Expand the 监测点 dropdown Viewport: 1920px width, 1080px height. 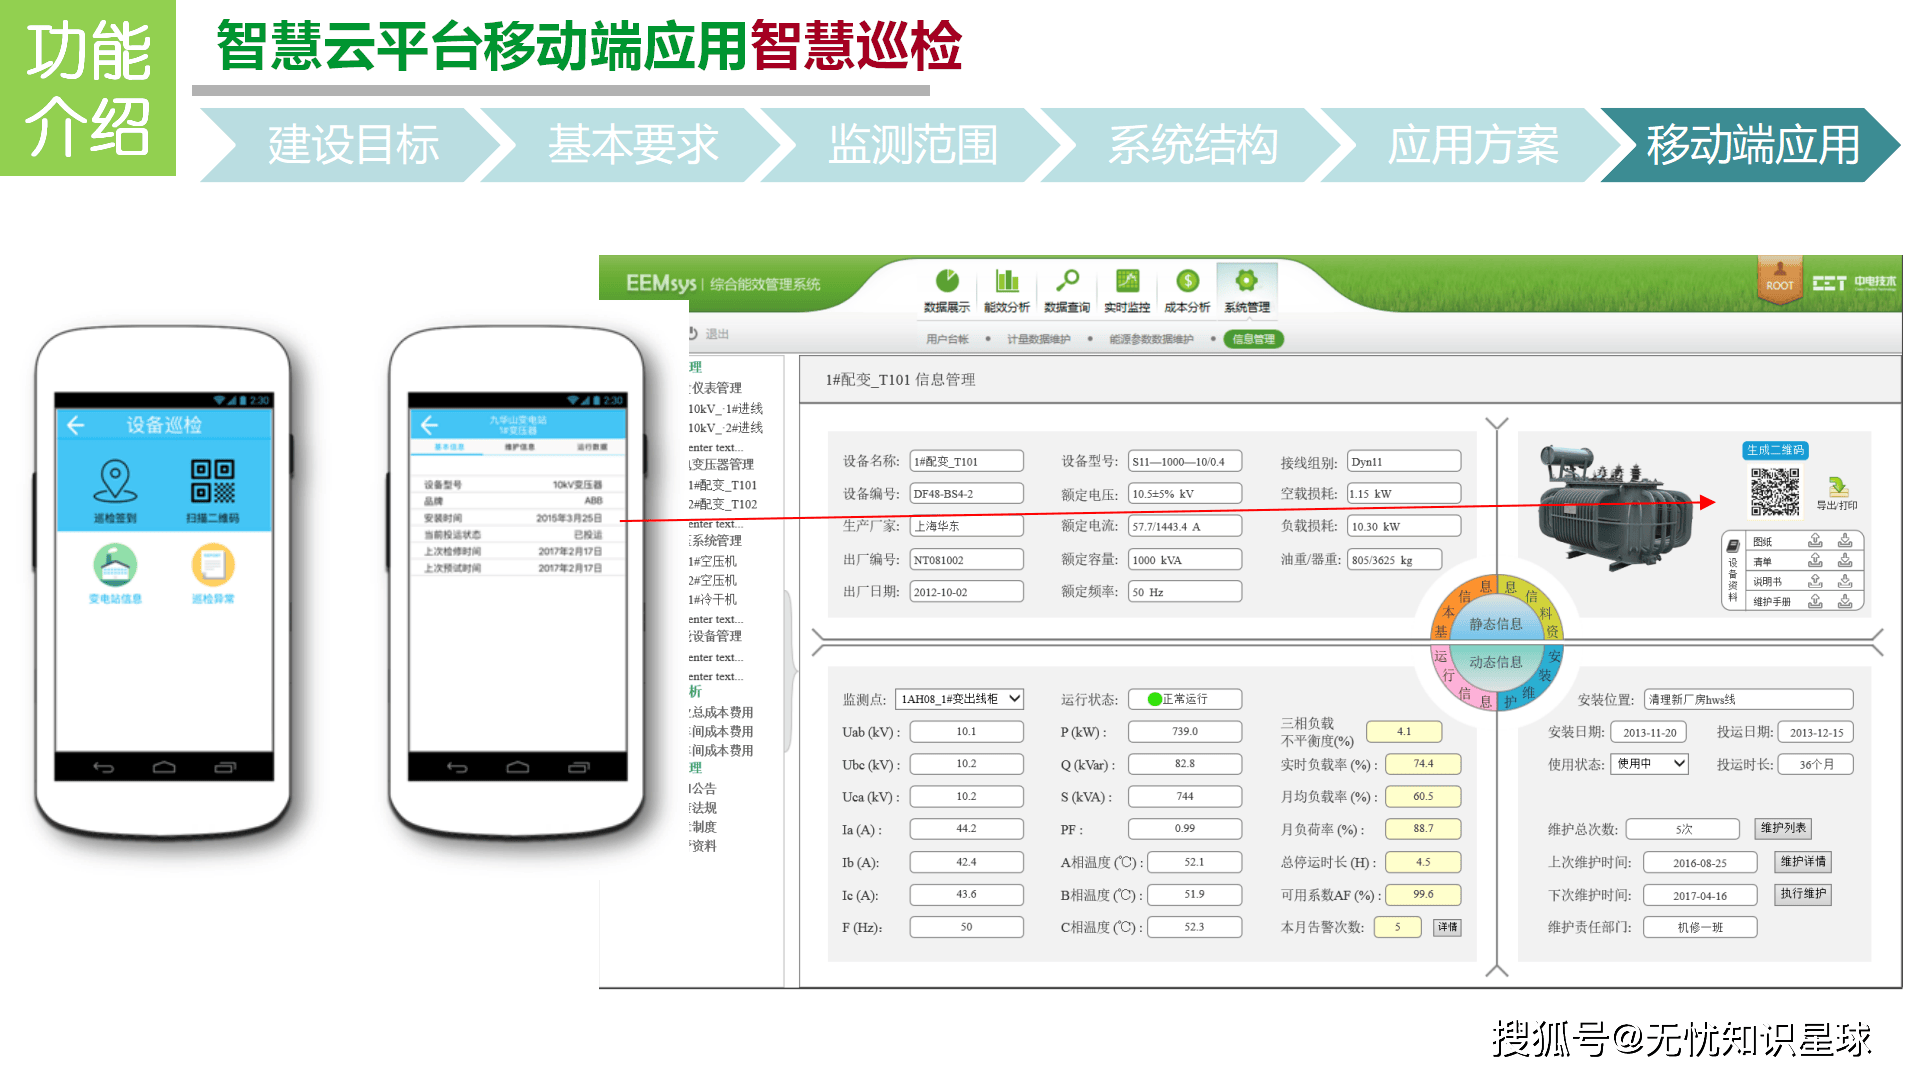(1014, 699)
